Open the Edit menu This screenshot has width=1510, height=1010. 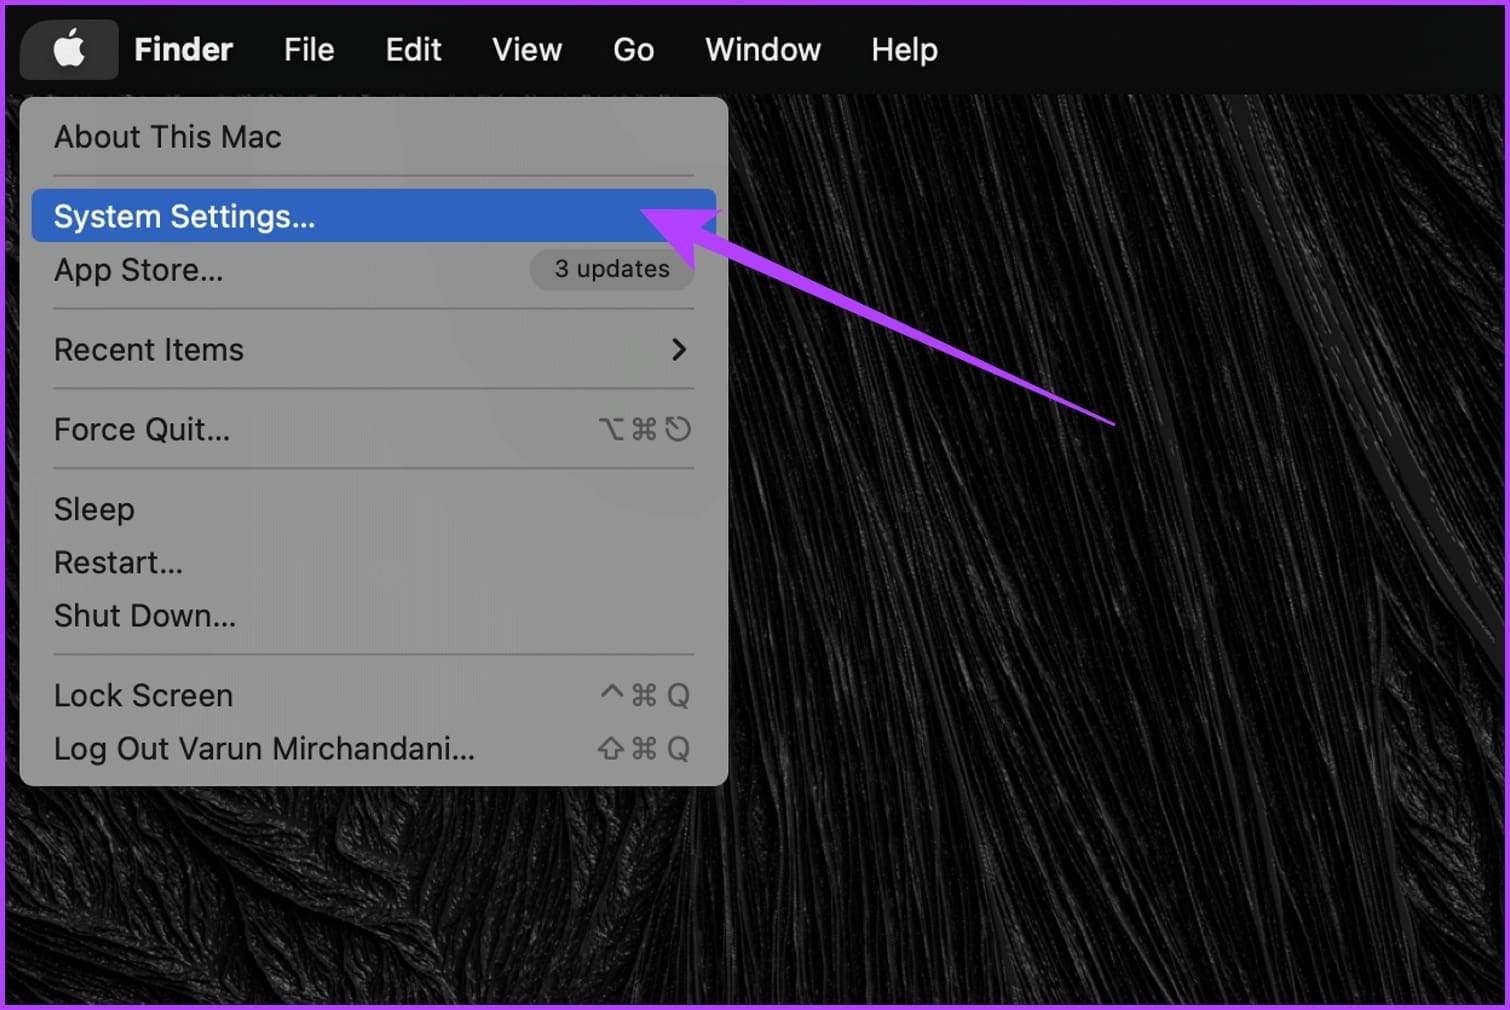[x=413, y=49]
